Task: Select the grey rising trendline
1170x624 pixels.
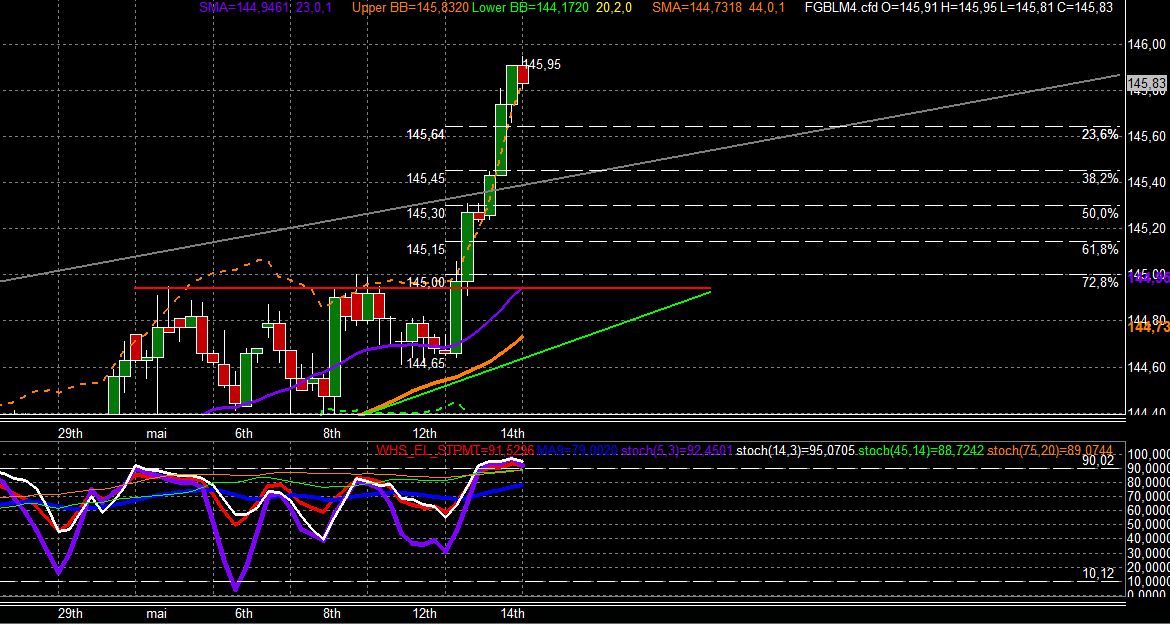Action: [560, 178]
